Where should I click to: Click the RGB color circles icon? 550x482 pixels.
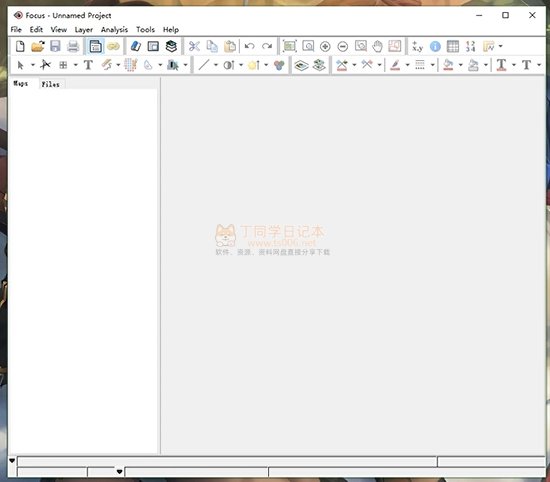click(x=279, y=65)
